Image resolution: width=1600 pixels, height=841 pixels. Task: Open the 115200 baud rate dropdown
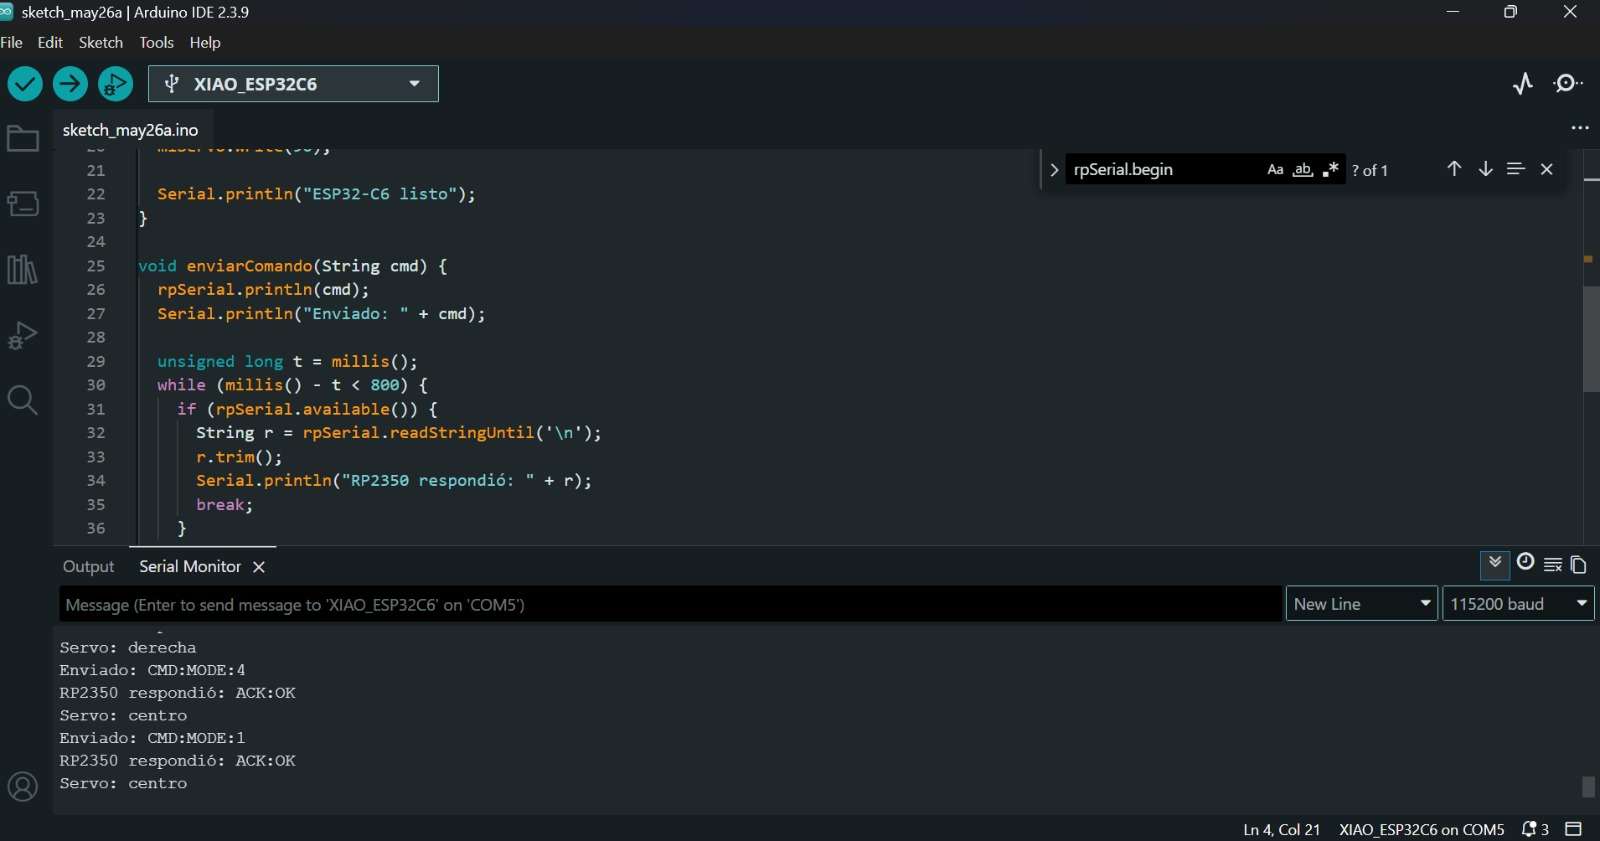point(1518,604)
